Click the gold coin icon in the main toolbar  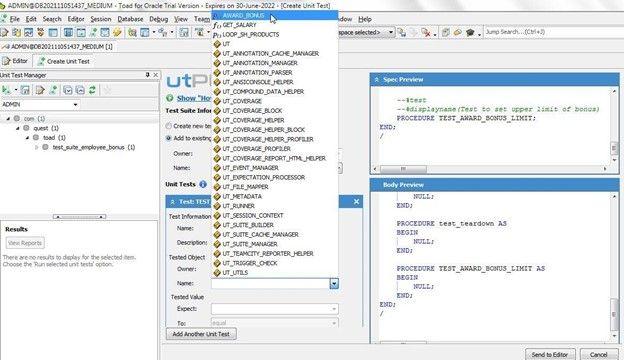coord(117,32)
